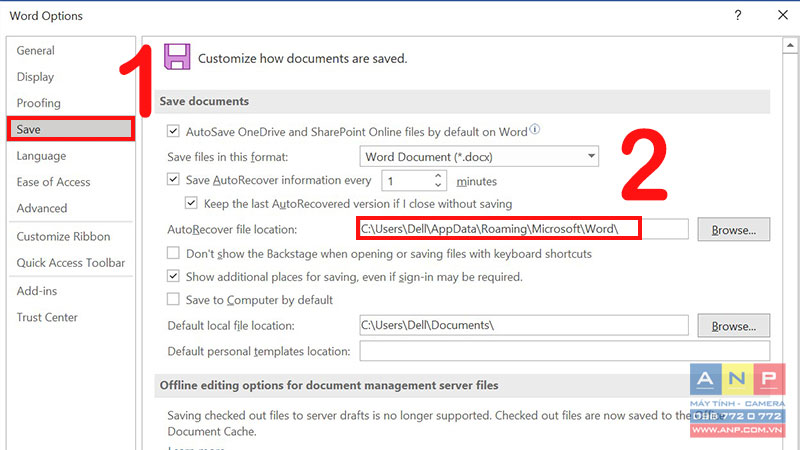This screenshot has height=450, width=800.
Task: Enable Don't show the Backstage checkbox
Action: [173, 253]
